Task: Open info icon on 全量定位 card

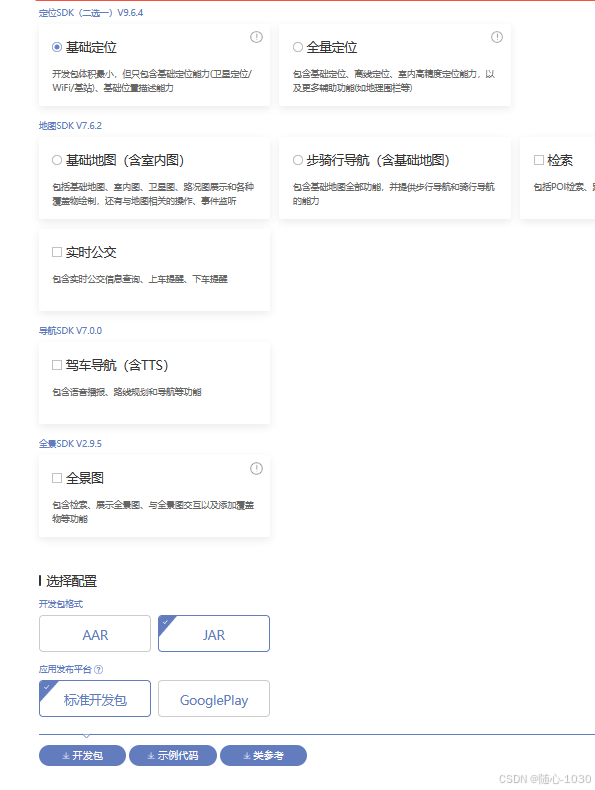Action: pos(497,37)
